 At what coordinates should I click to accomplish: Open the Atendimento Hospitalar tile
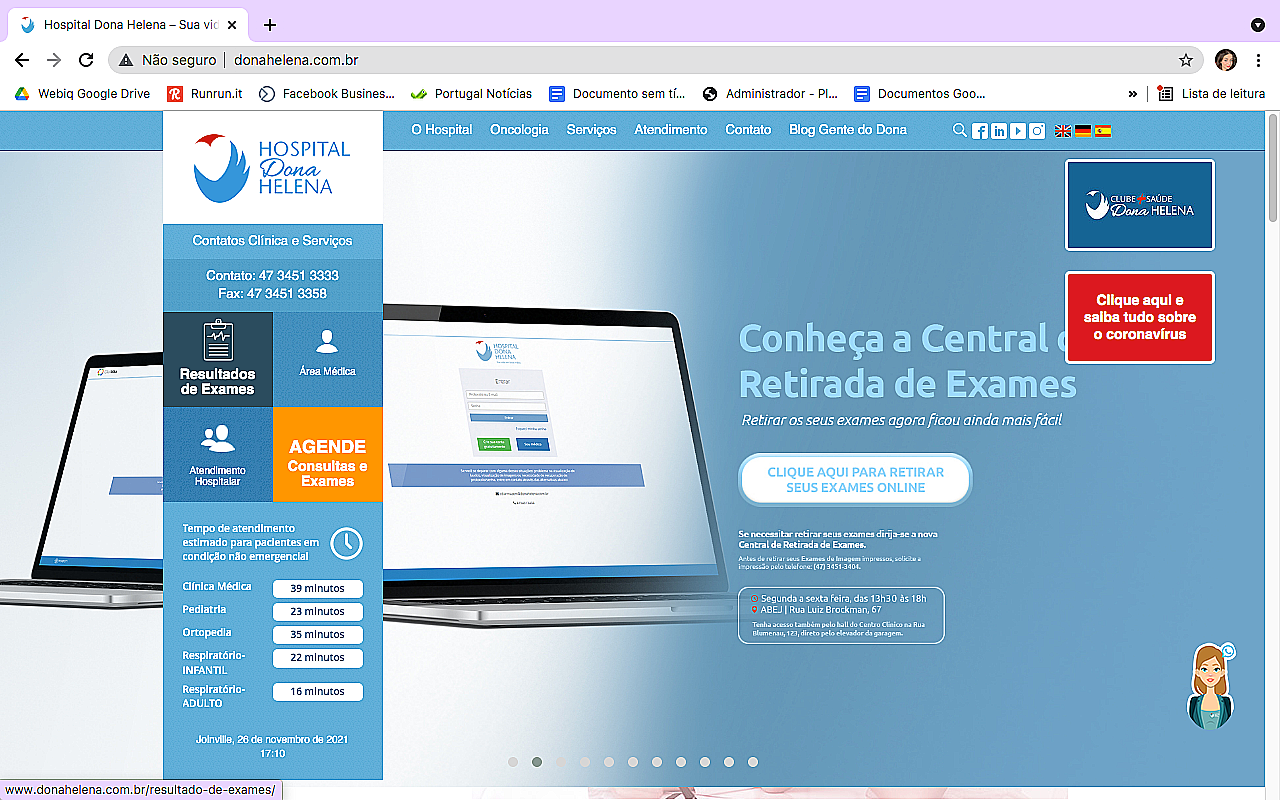pyautogui.click(x=218, y=454)
